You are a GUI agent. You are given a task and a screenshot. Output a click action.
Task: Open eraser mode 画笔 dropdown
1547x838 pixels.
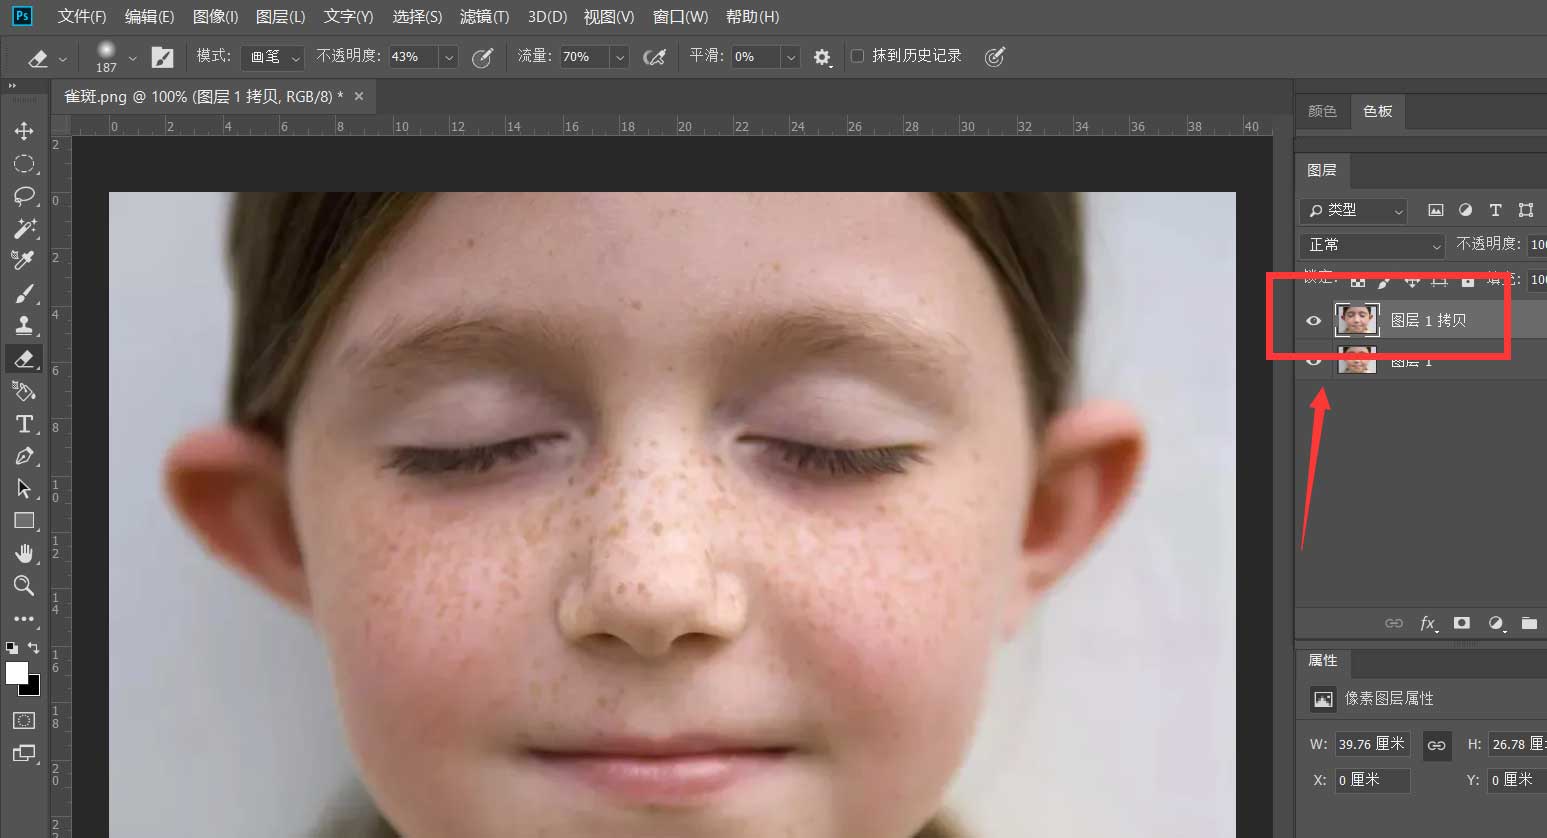pos(272,57)
